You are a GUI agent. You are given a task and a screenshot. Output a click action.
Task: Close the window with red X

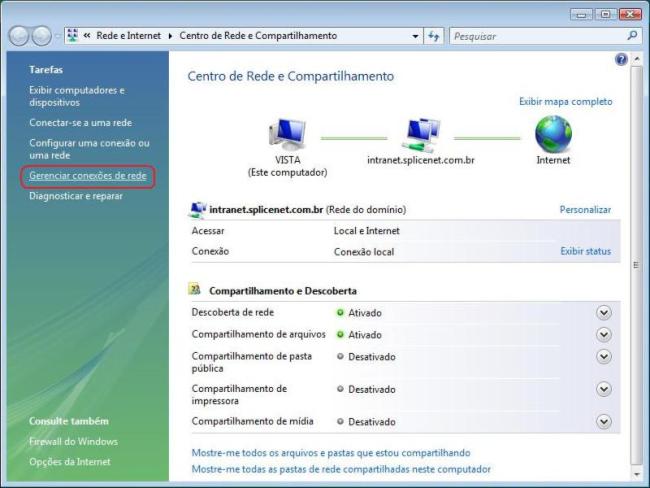point(630,15)
